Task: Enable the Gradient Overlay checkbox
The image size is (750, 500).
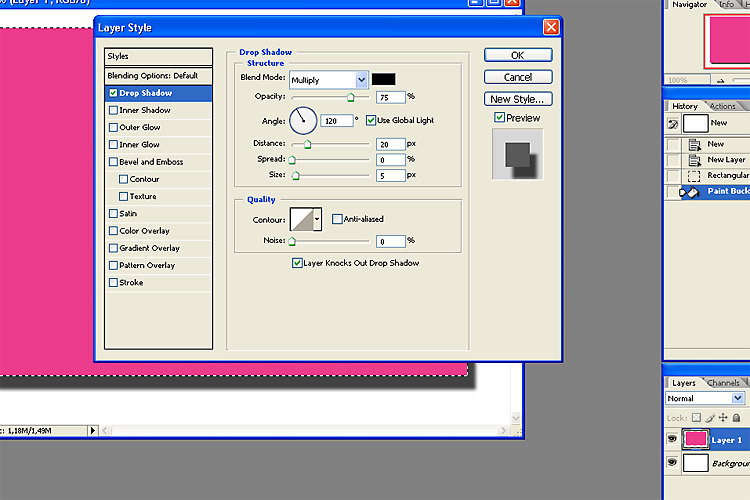Action: tap(113, 248)
